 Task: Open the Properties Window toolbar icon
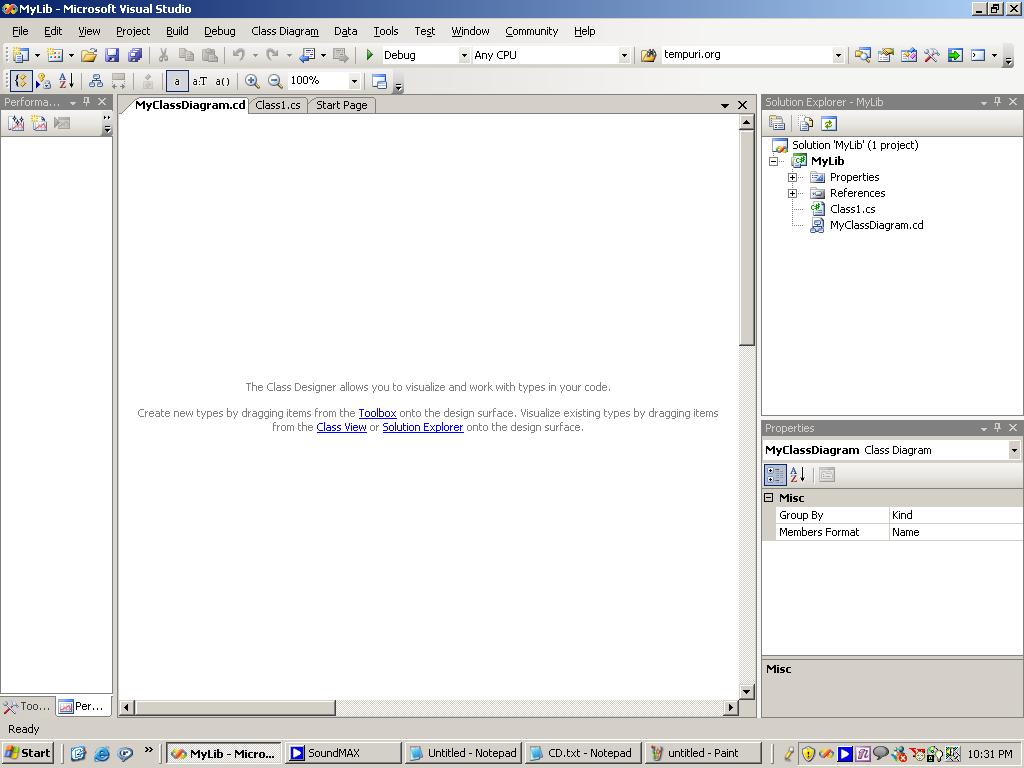coord(886,56)
